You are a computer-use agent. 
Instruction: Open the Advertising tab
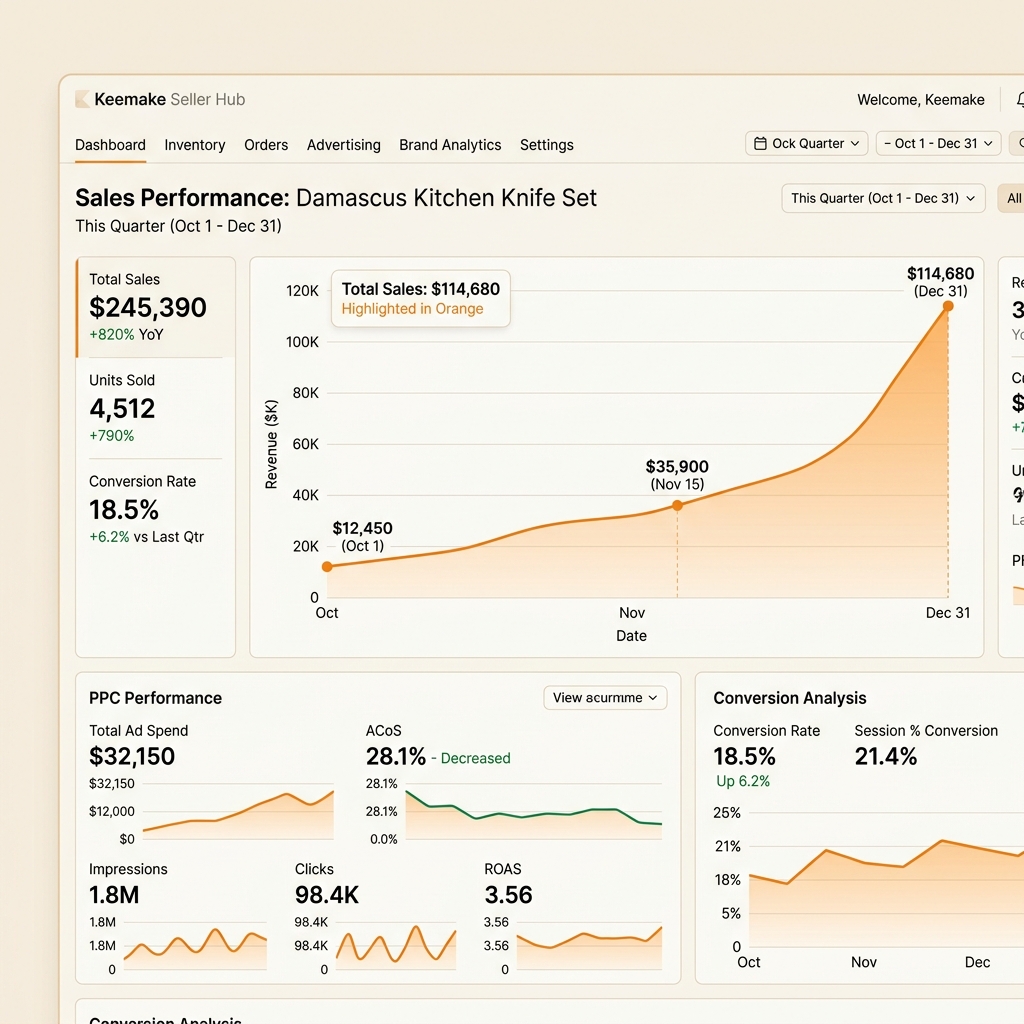click(343, 145)
